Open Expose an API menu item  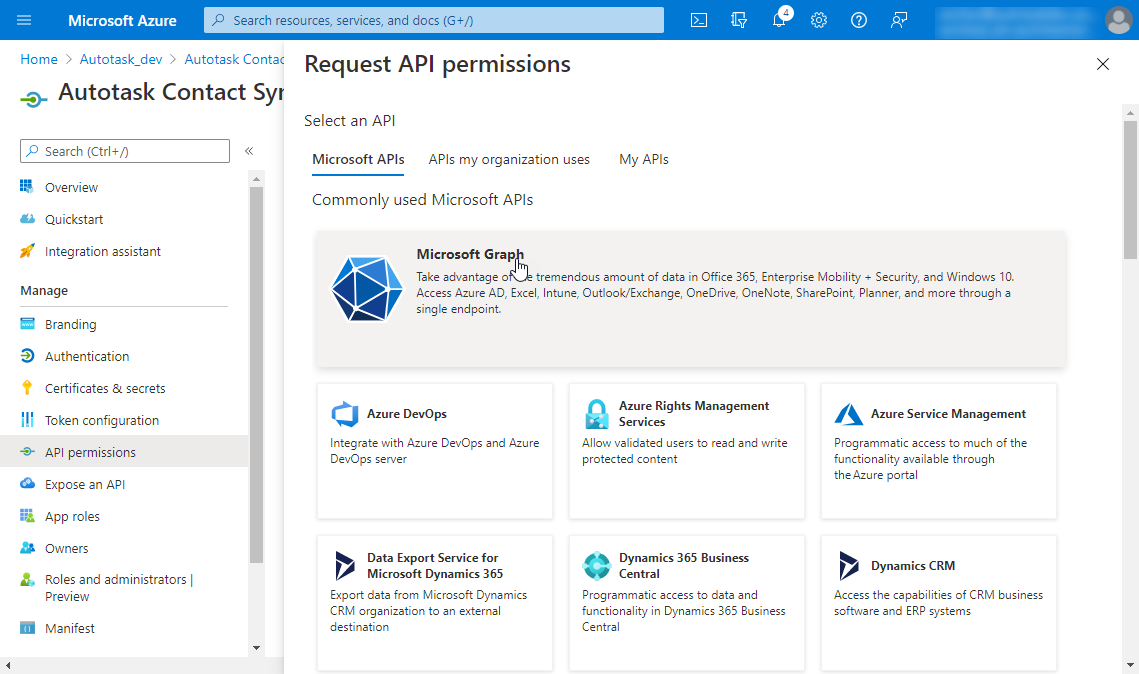[x=85, y=484]
